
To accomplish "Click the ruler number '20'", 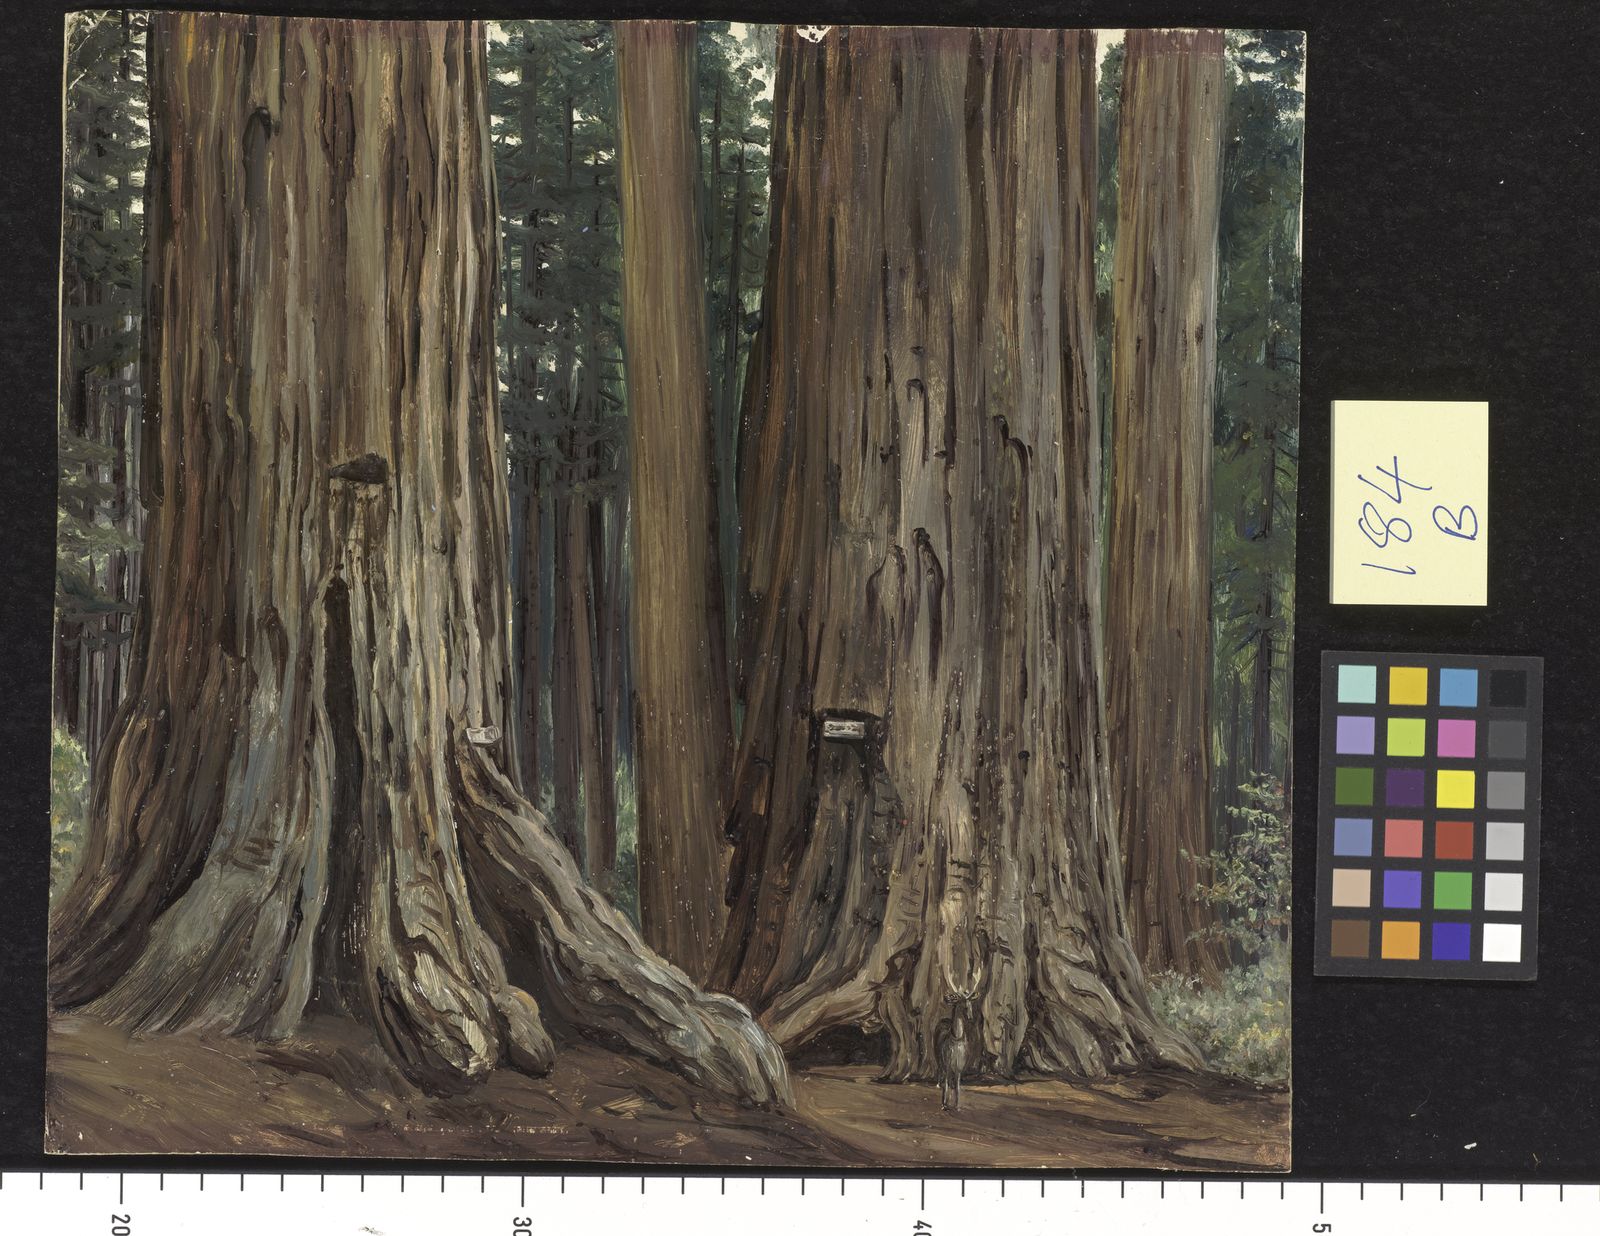I will click(121, 1225).
